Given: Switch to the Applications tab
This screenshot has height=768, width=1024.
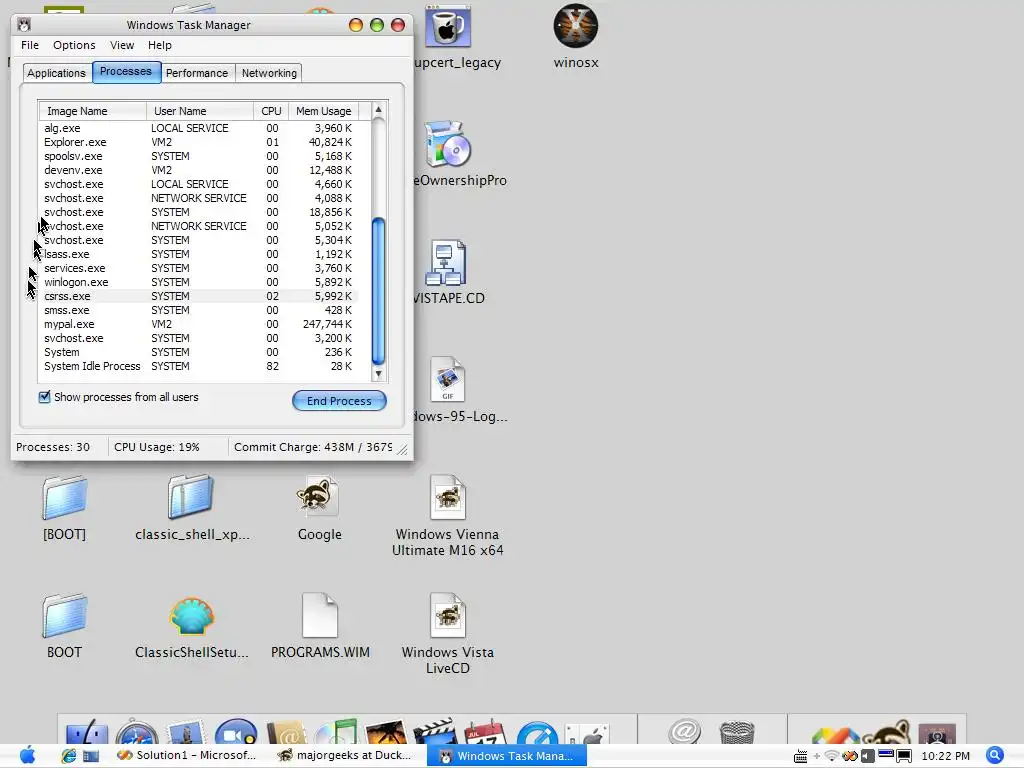Looking at the screenshot, I should pos(56,73).
